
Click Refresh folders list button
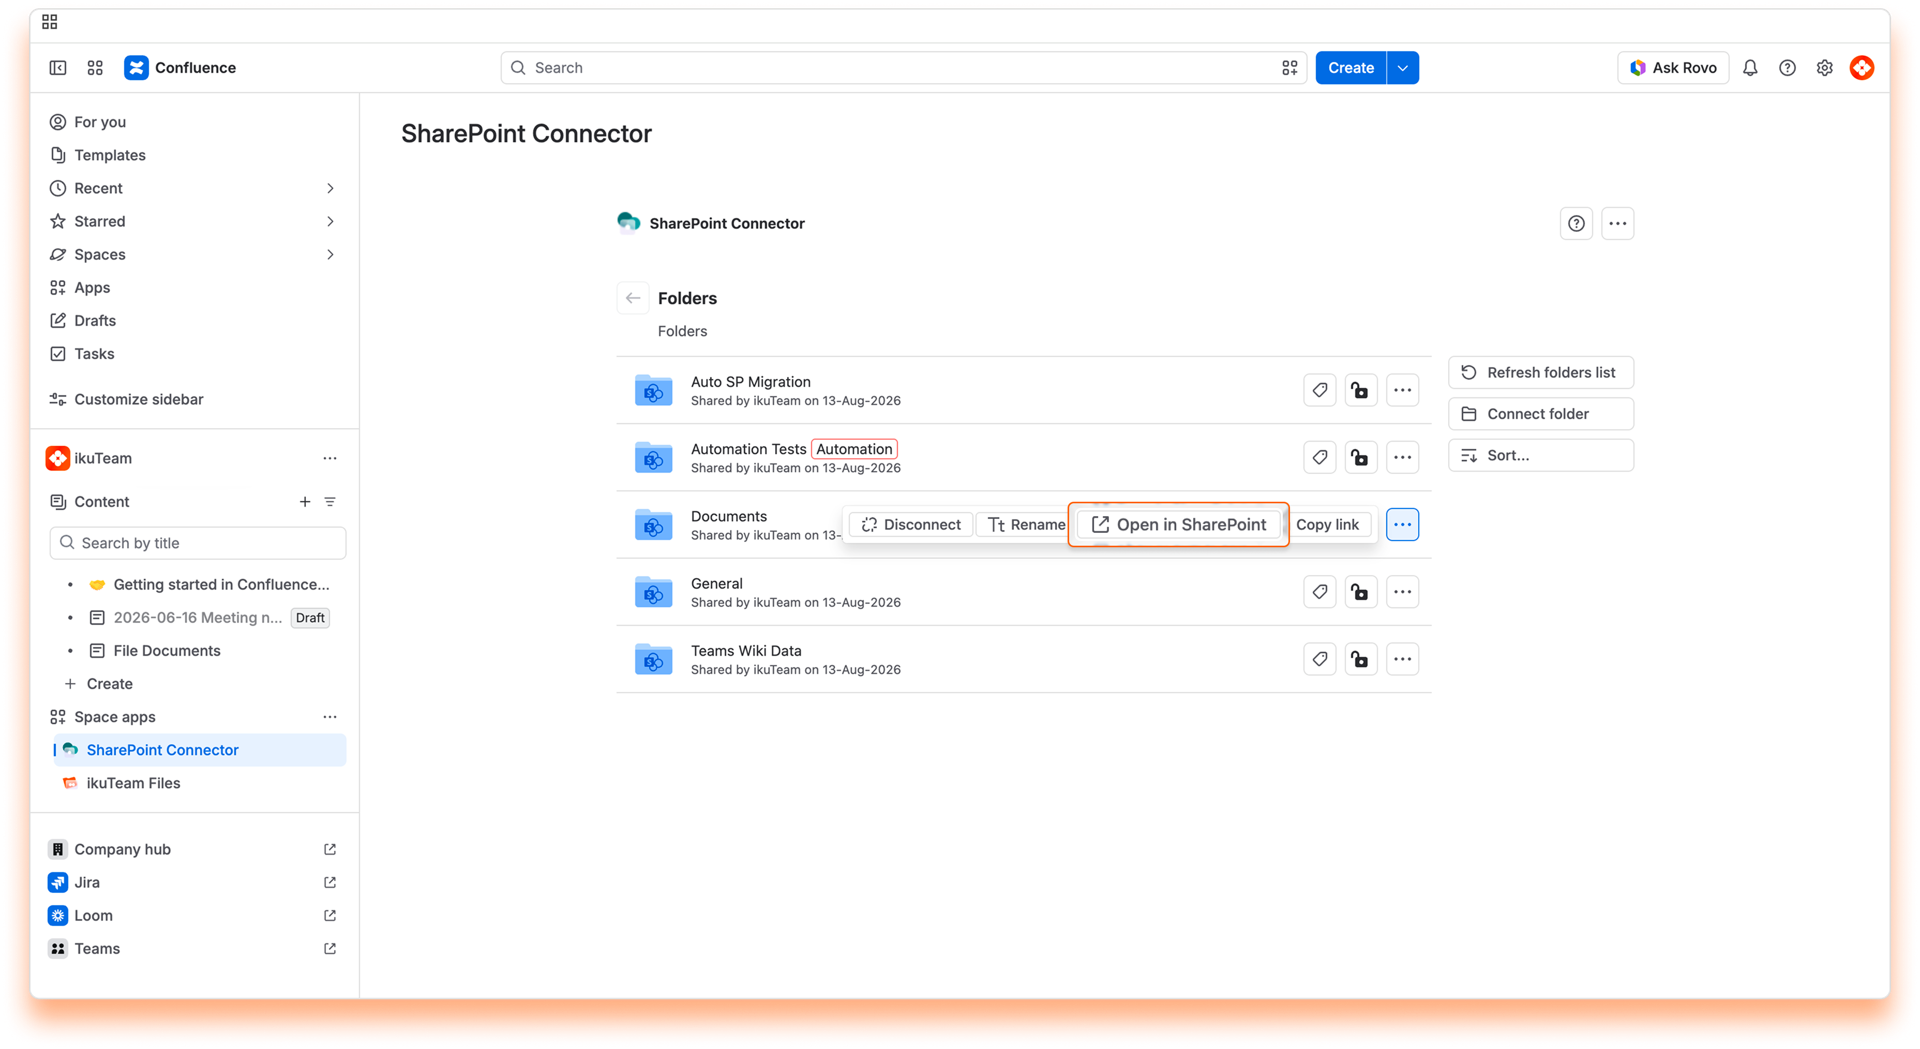[x=1541, y=372]
